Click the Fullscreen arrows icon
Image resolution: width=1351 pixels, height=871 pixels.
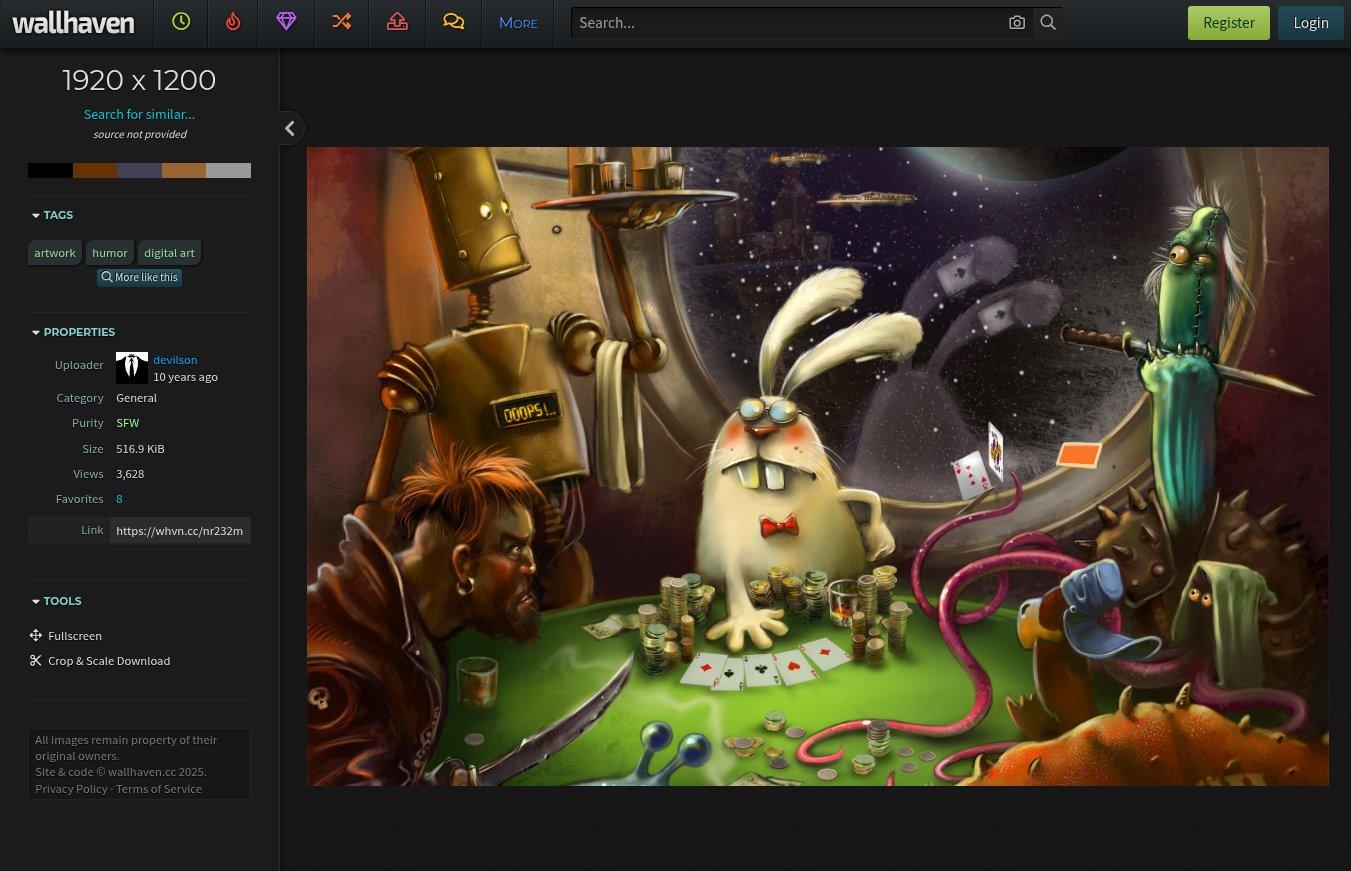(36, 635)
